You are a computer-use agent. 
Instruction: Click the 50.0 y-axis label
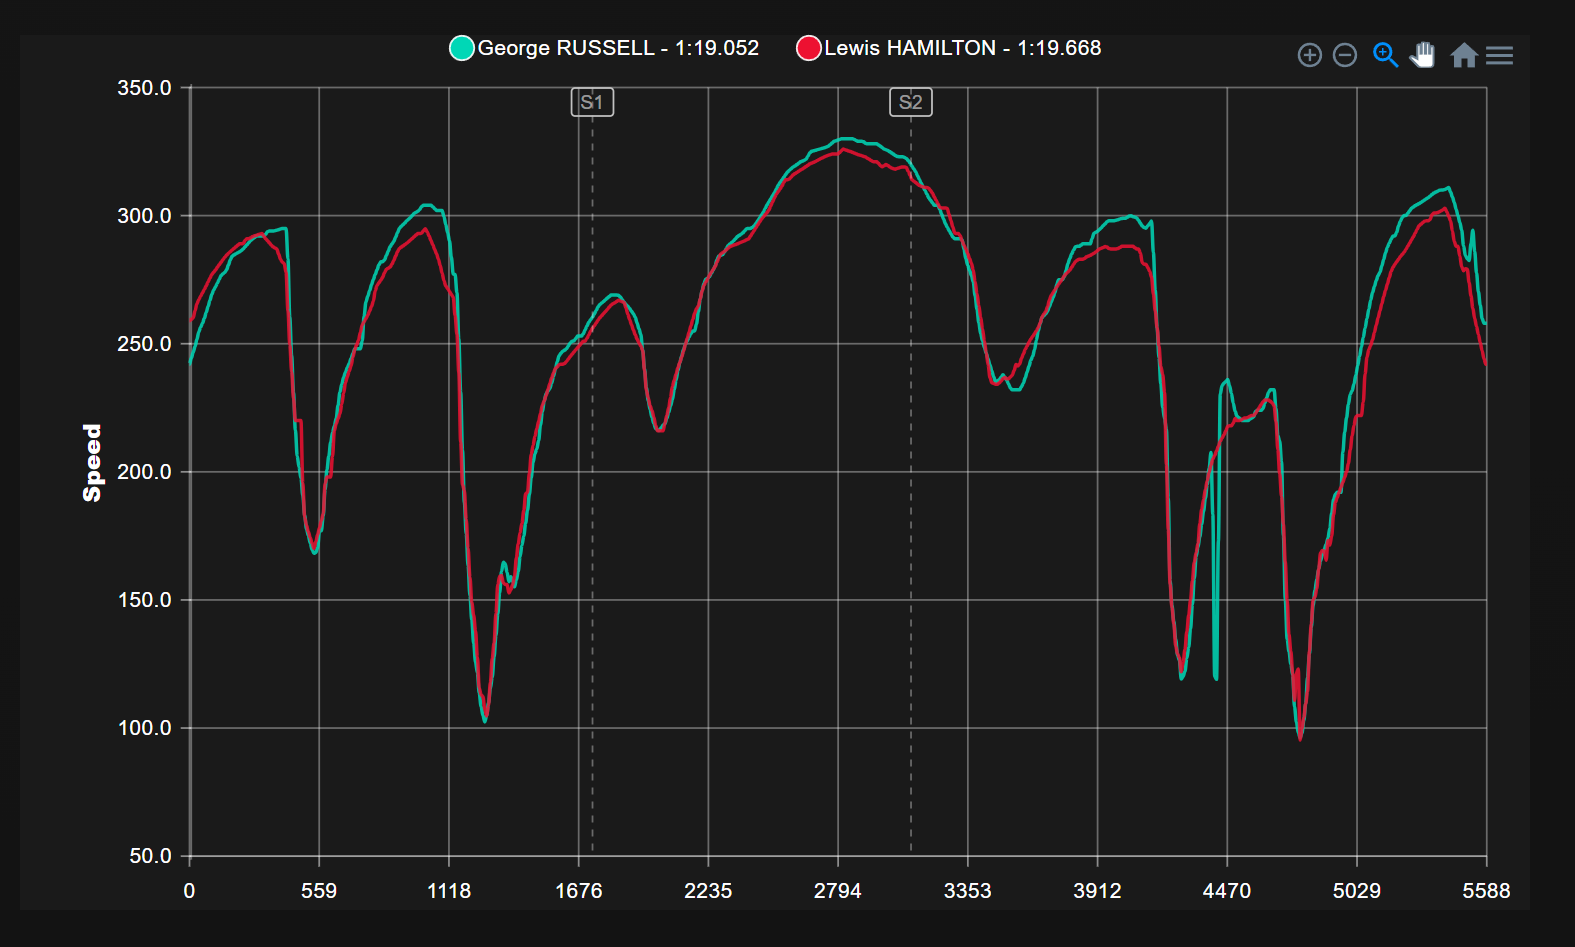[151, 856]
